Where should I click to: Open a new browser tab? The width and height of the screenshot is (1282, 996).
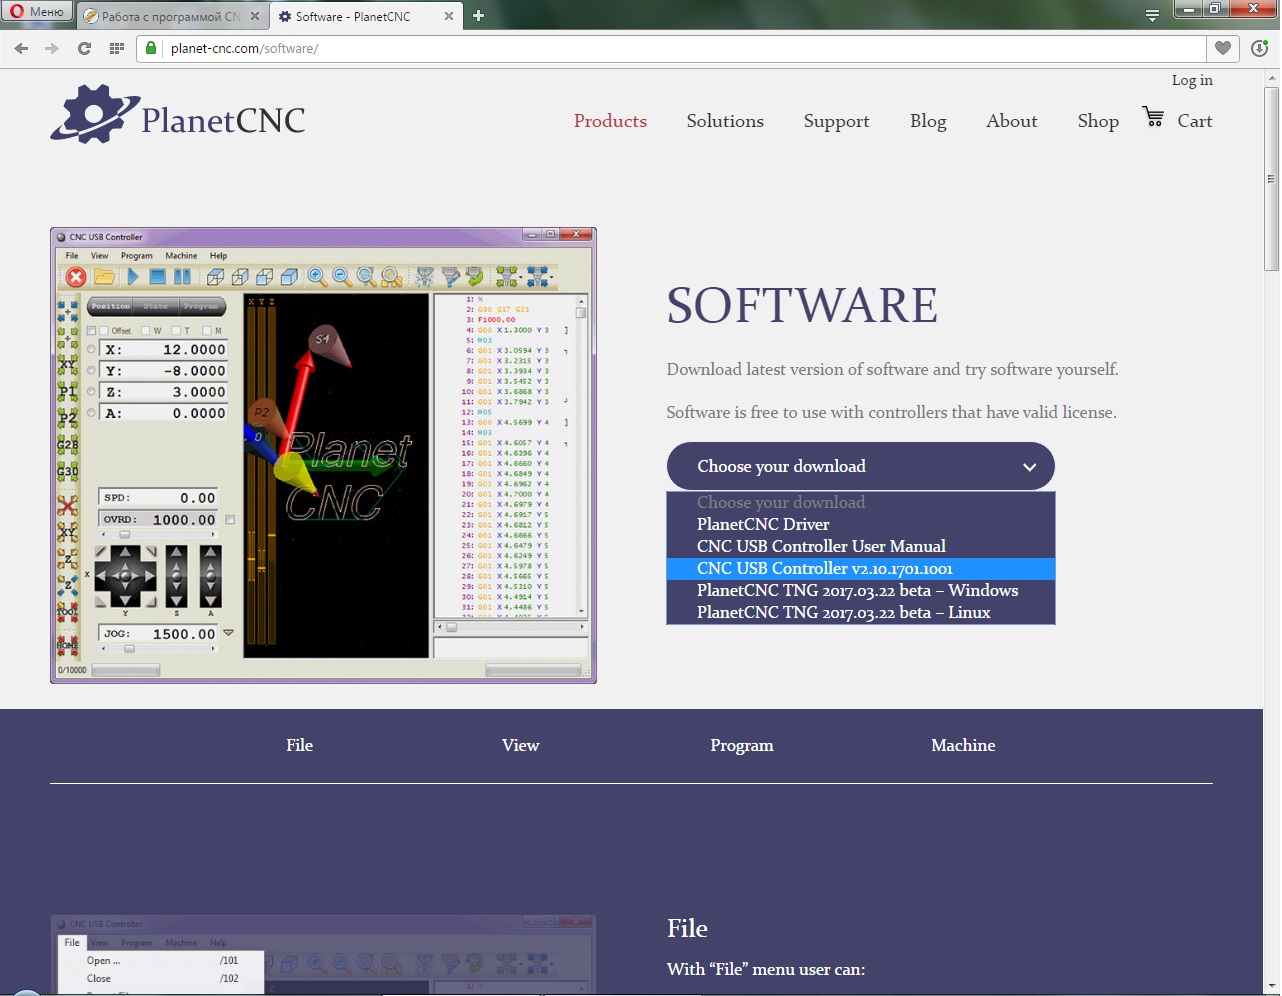point(478,16)
